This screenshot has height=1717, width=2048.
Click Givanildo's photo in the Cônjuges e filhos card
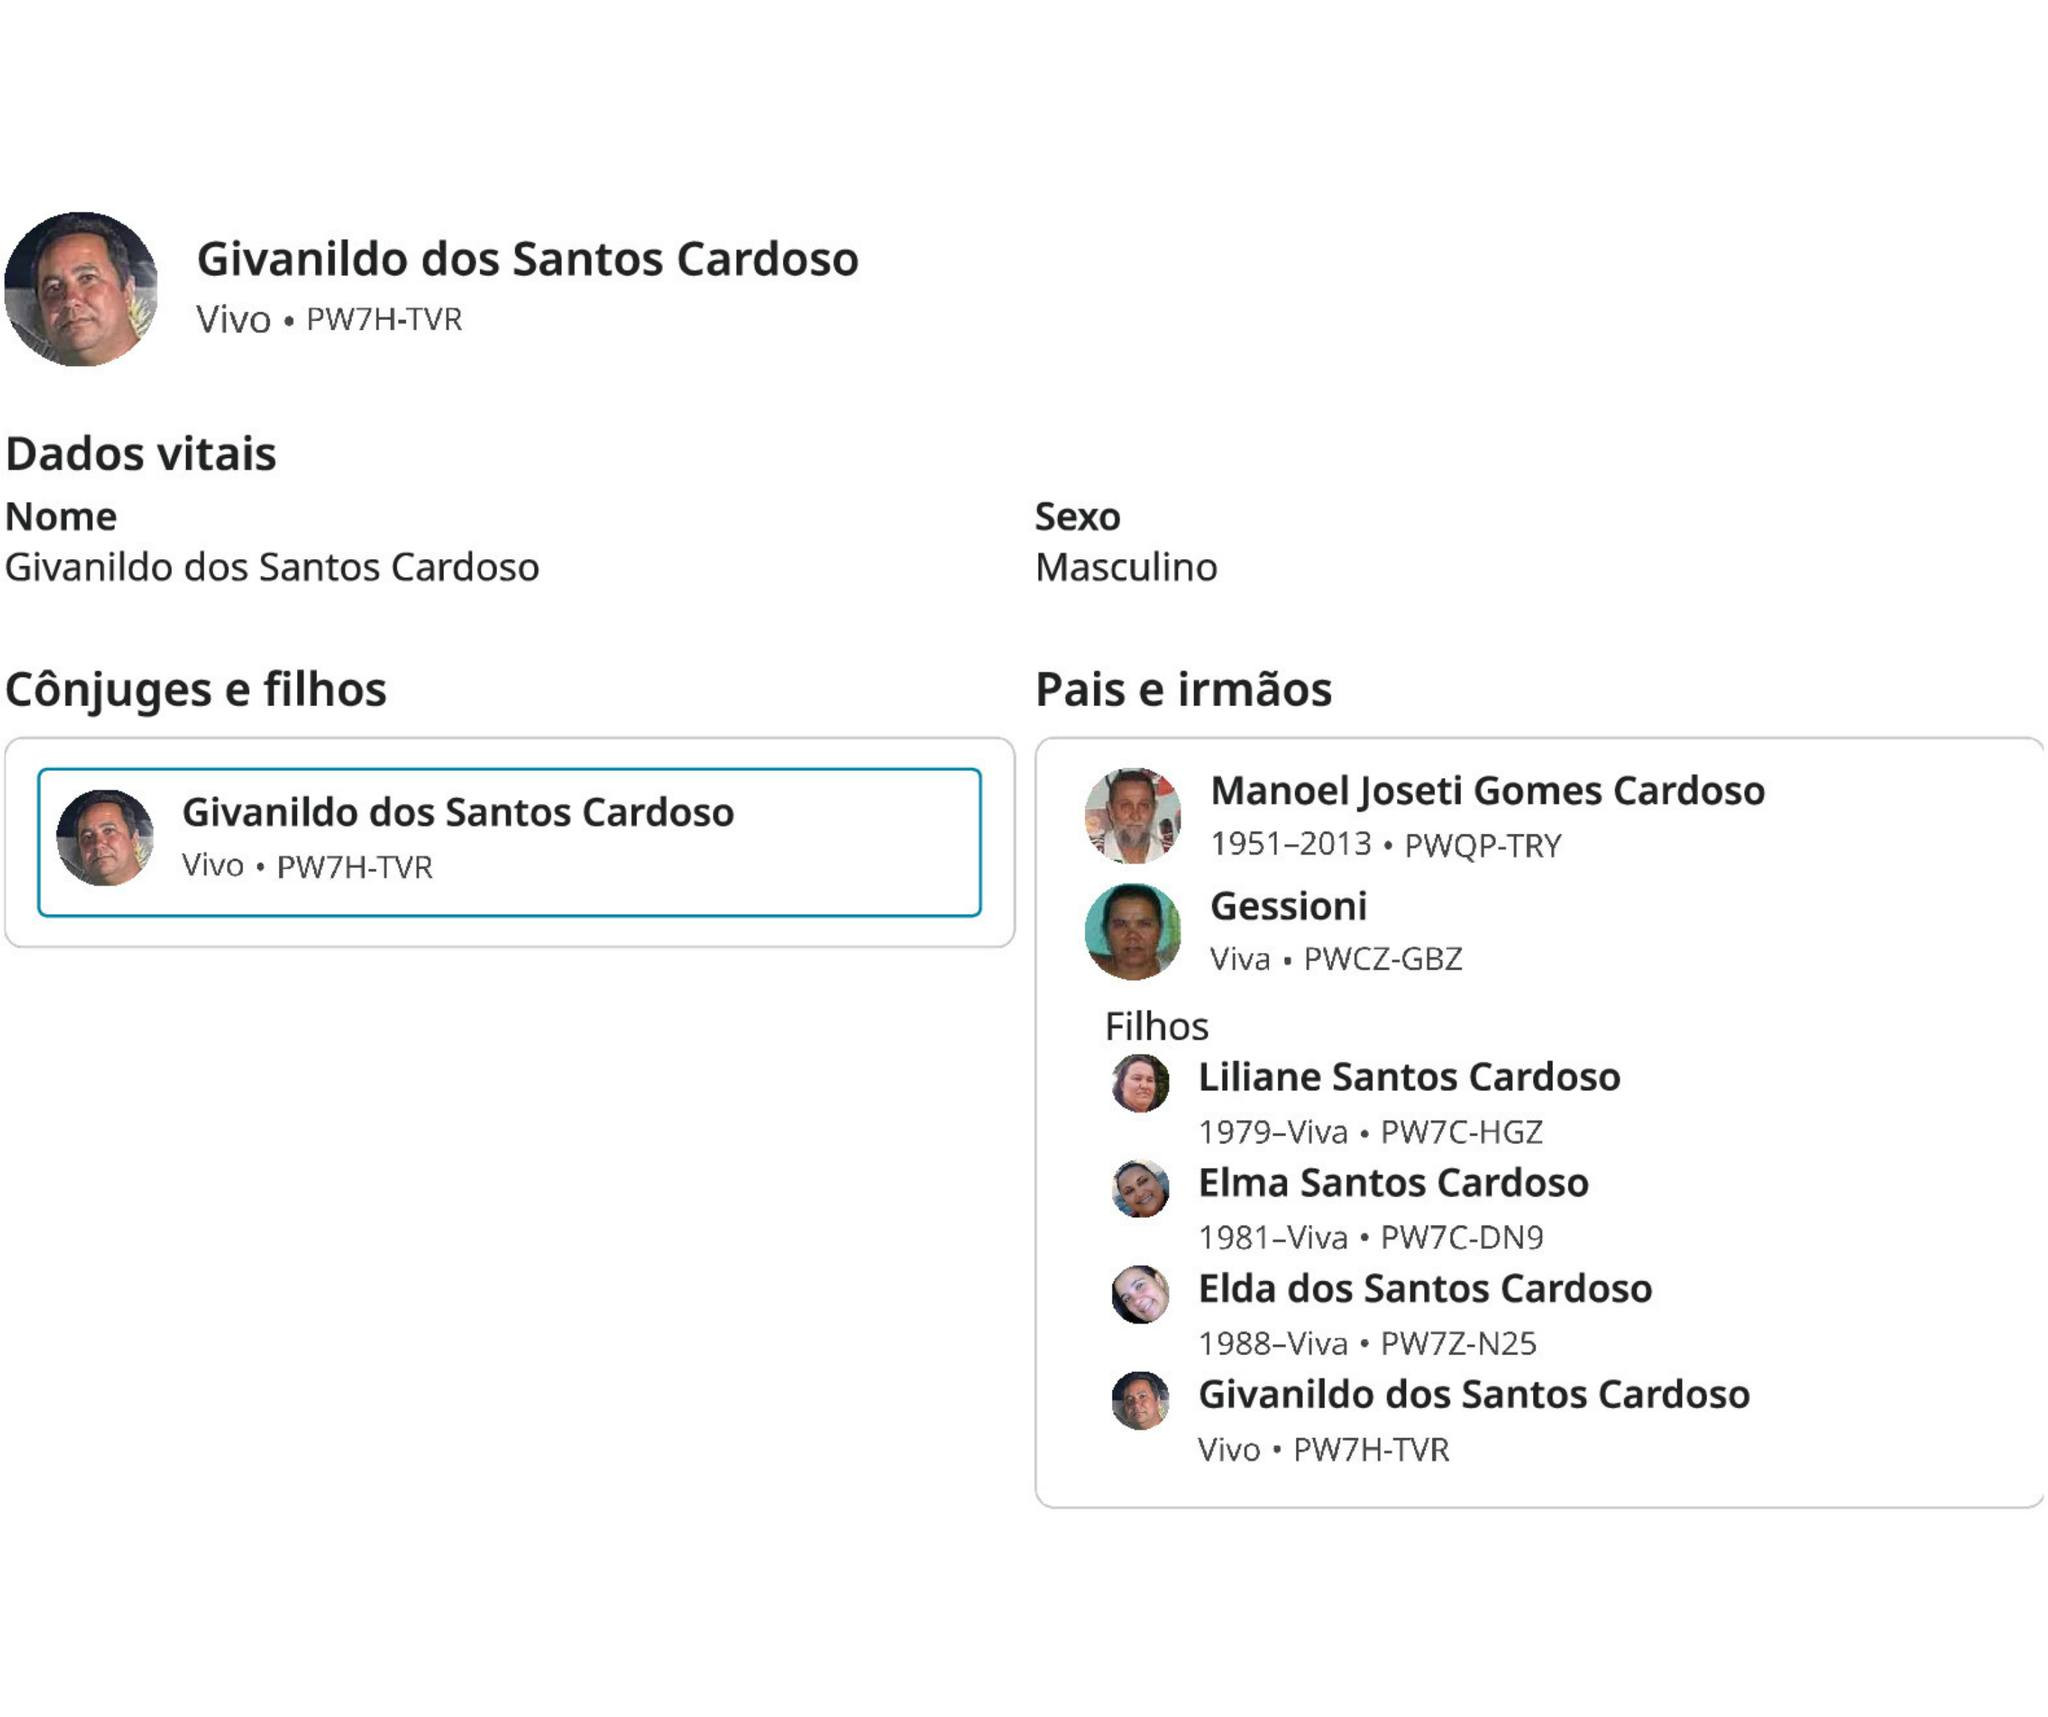(x=104, y=838)
